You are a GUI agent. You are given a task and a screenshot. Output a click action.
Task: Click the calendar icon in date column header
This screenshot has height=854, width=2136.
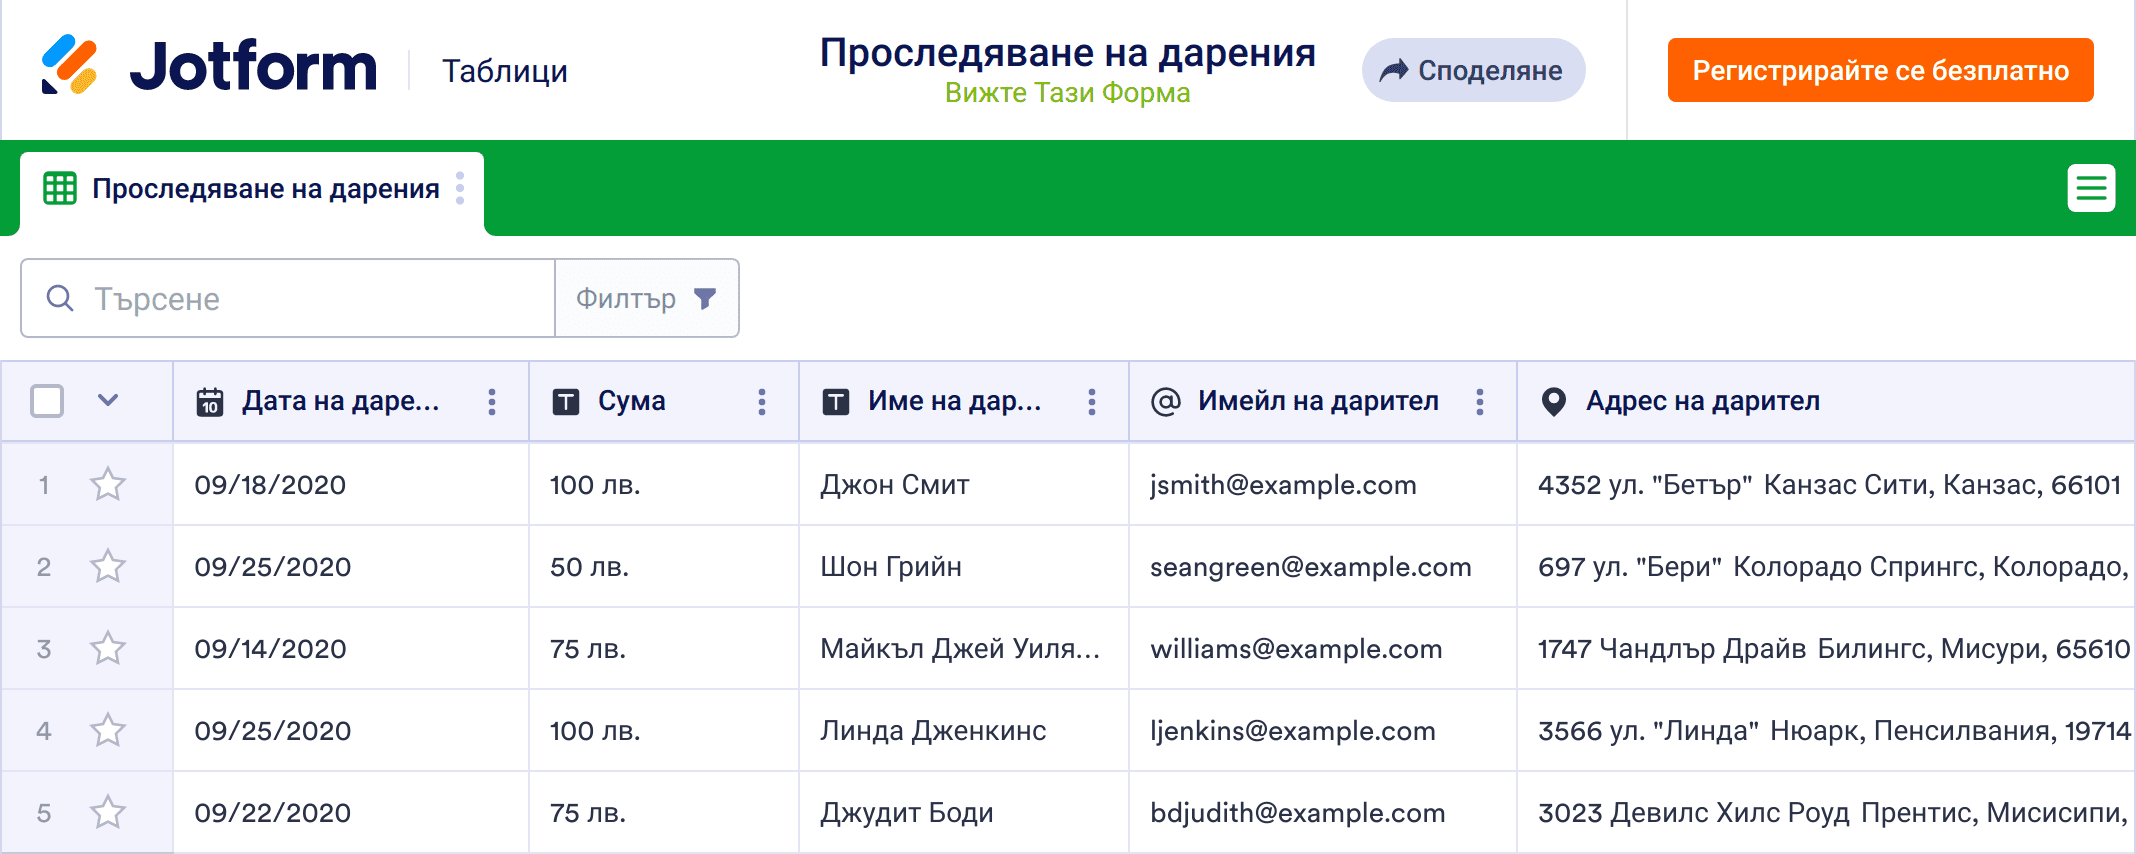click(210, 402)
